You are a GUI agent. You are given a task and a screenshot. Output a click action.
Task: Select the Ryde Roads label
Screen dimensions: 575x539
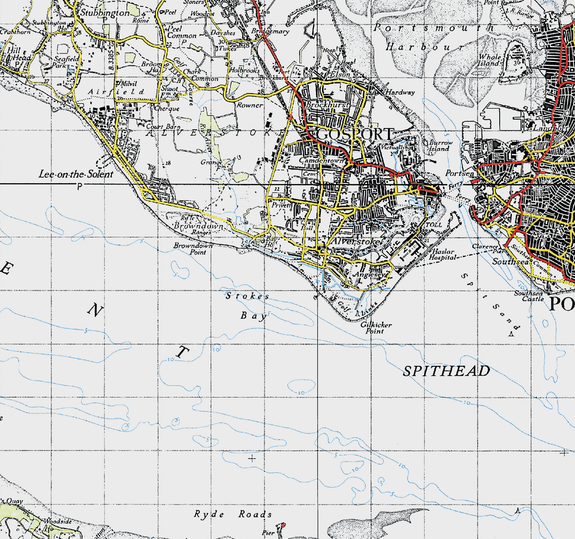pos(233,514)
